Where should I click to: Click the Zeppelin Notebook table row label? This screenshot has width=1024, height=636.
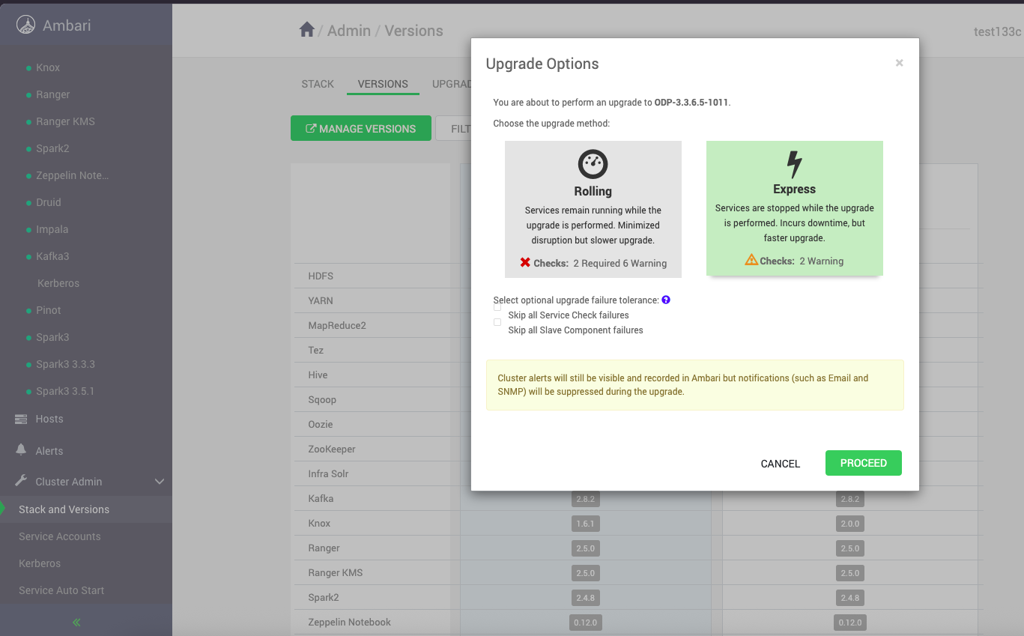(x=349, y=622)
